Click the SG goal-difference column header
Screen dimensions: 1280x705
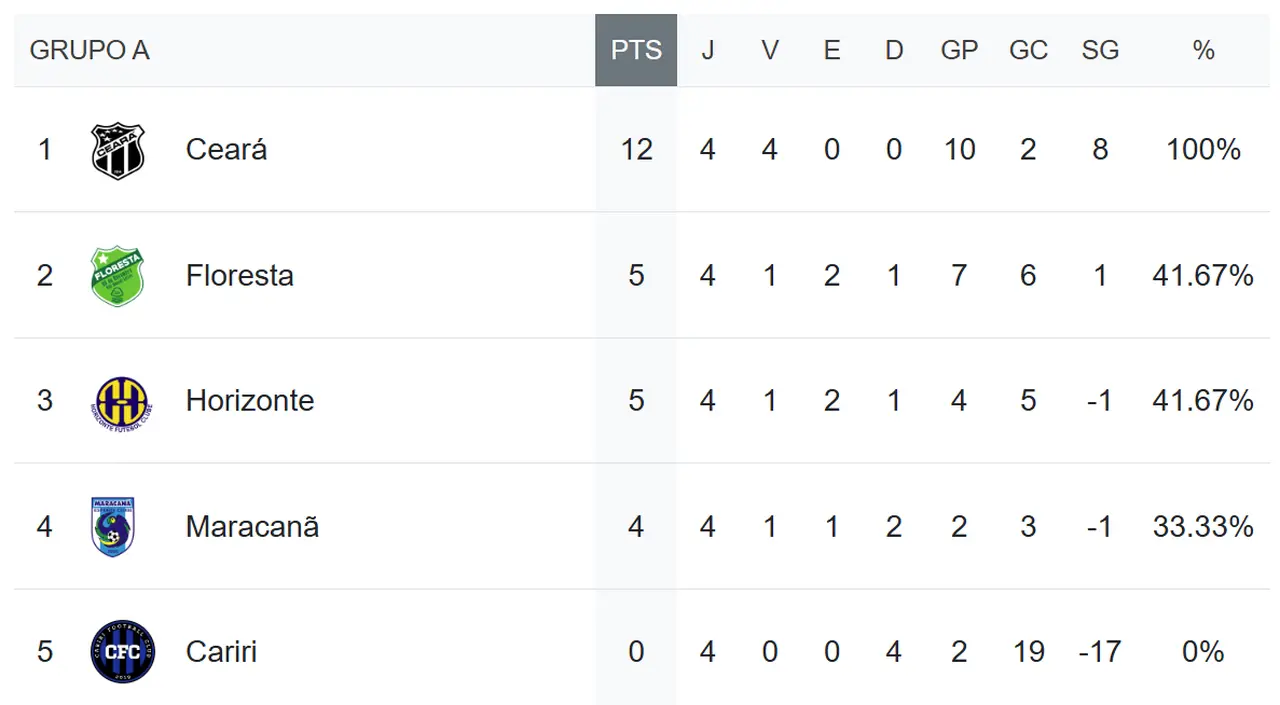click(x=1100, y=50)
